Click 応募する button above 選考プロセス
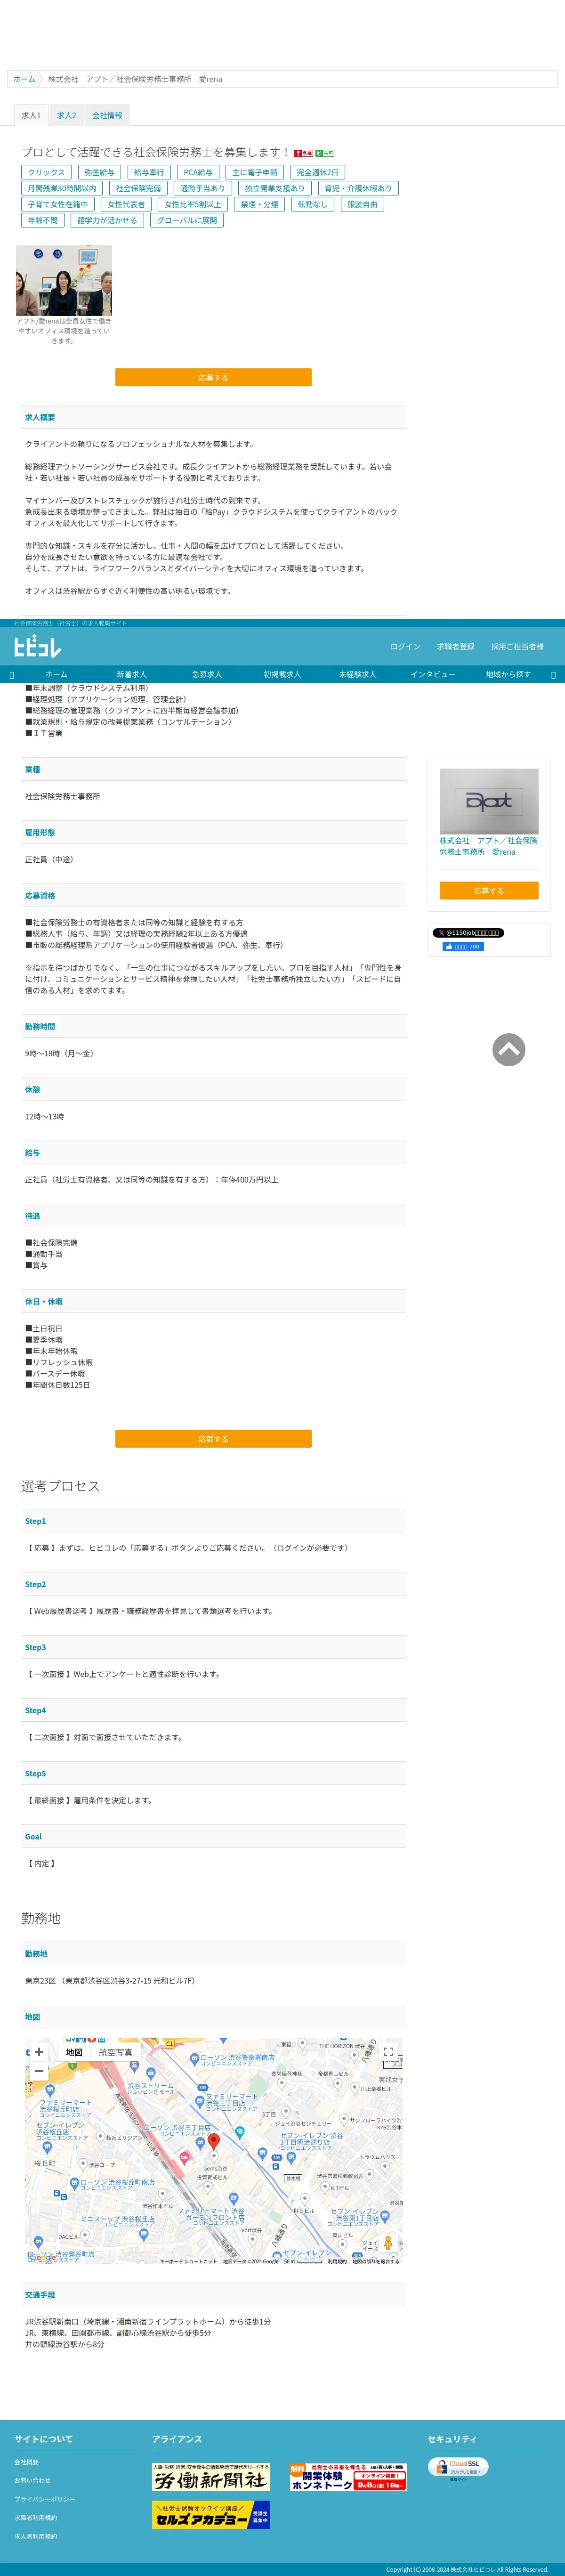This screenshot has height=2576, width=565. pyautogui.click(x=213, y=1439)
